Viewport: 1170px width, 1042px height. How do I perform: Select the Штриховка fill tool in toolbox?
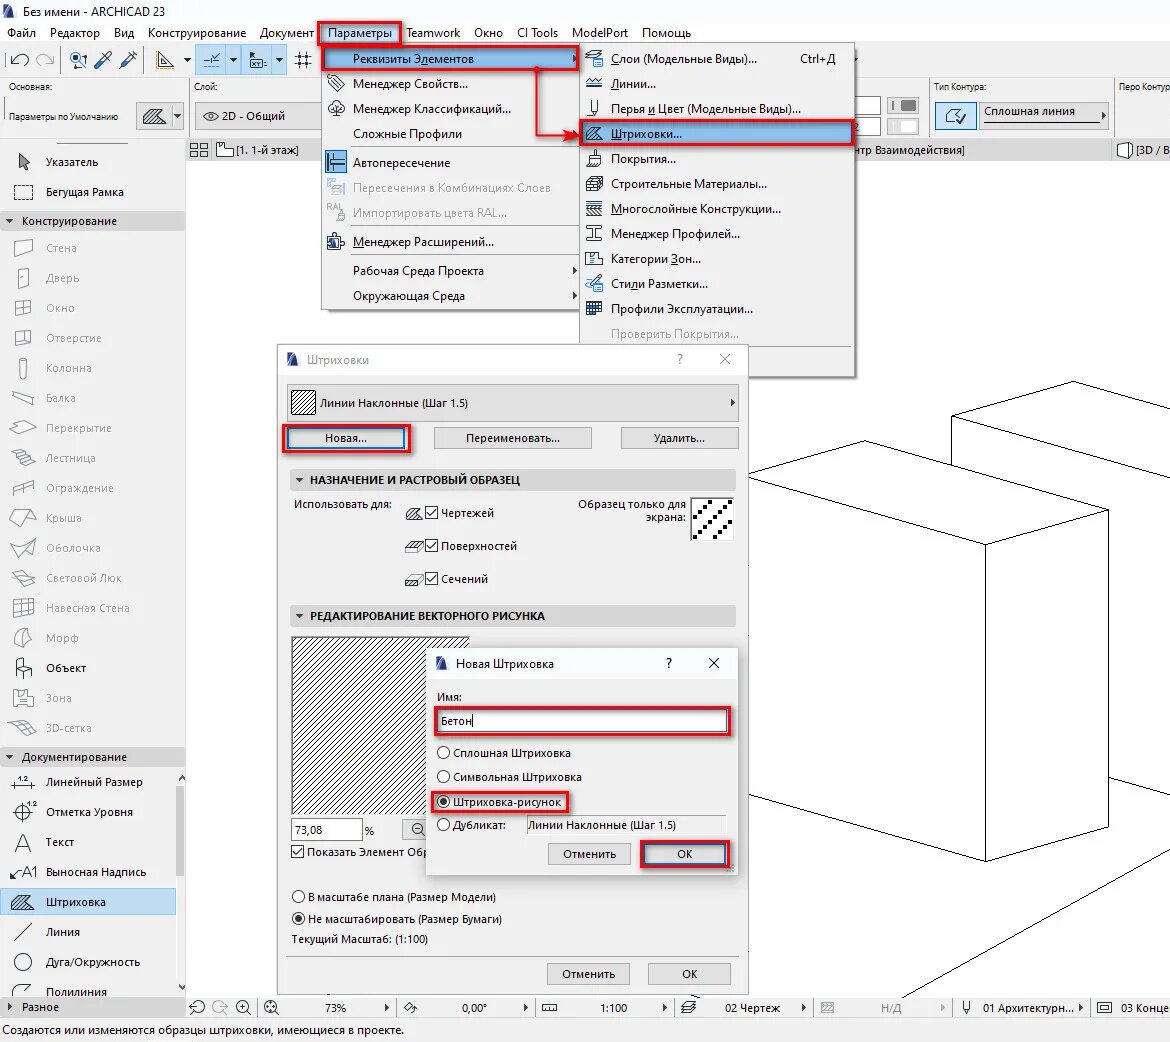click(88, 902)
